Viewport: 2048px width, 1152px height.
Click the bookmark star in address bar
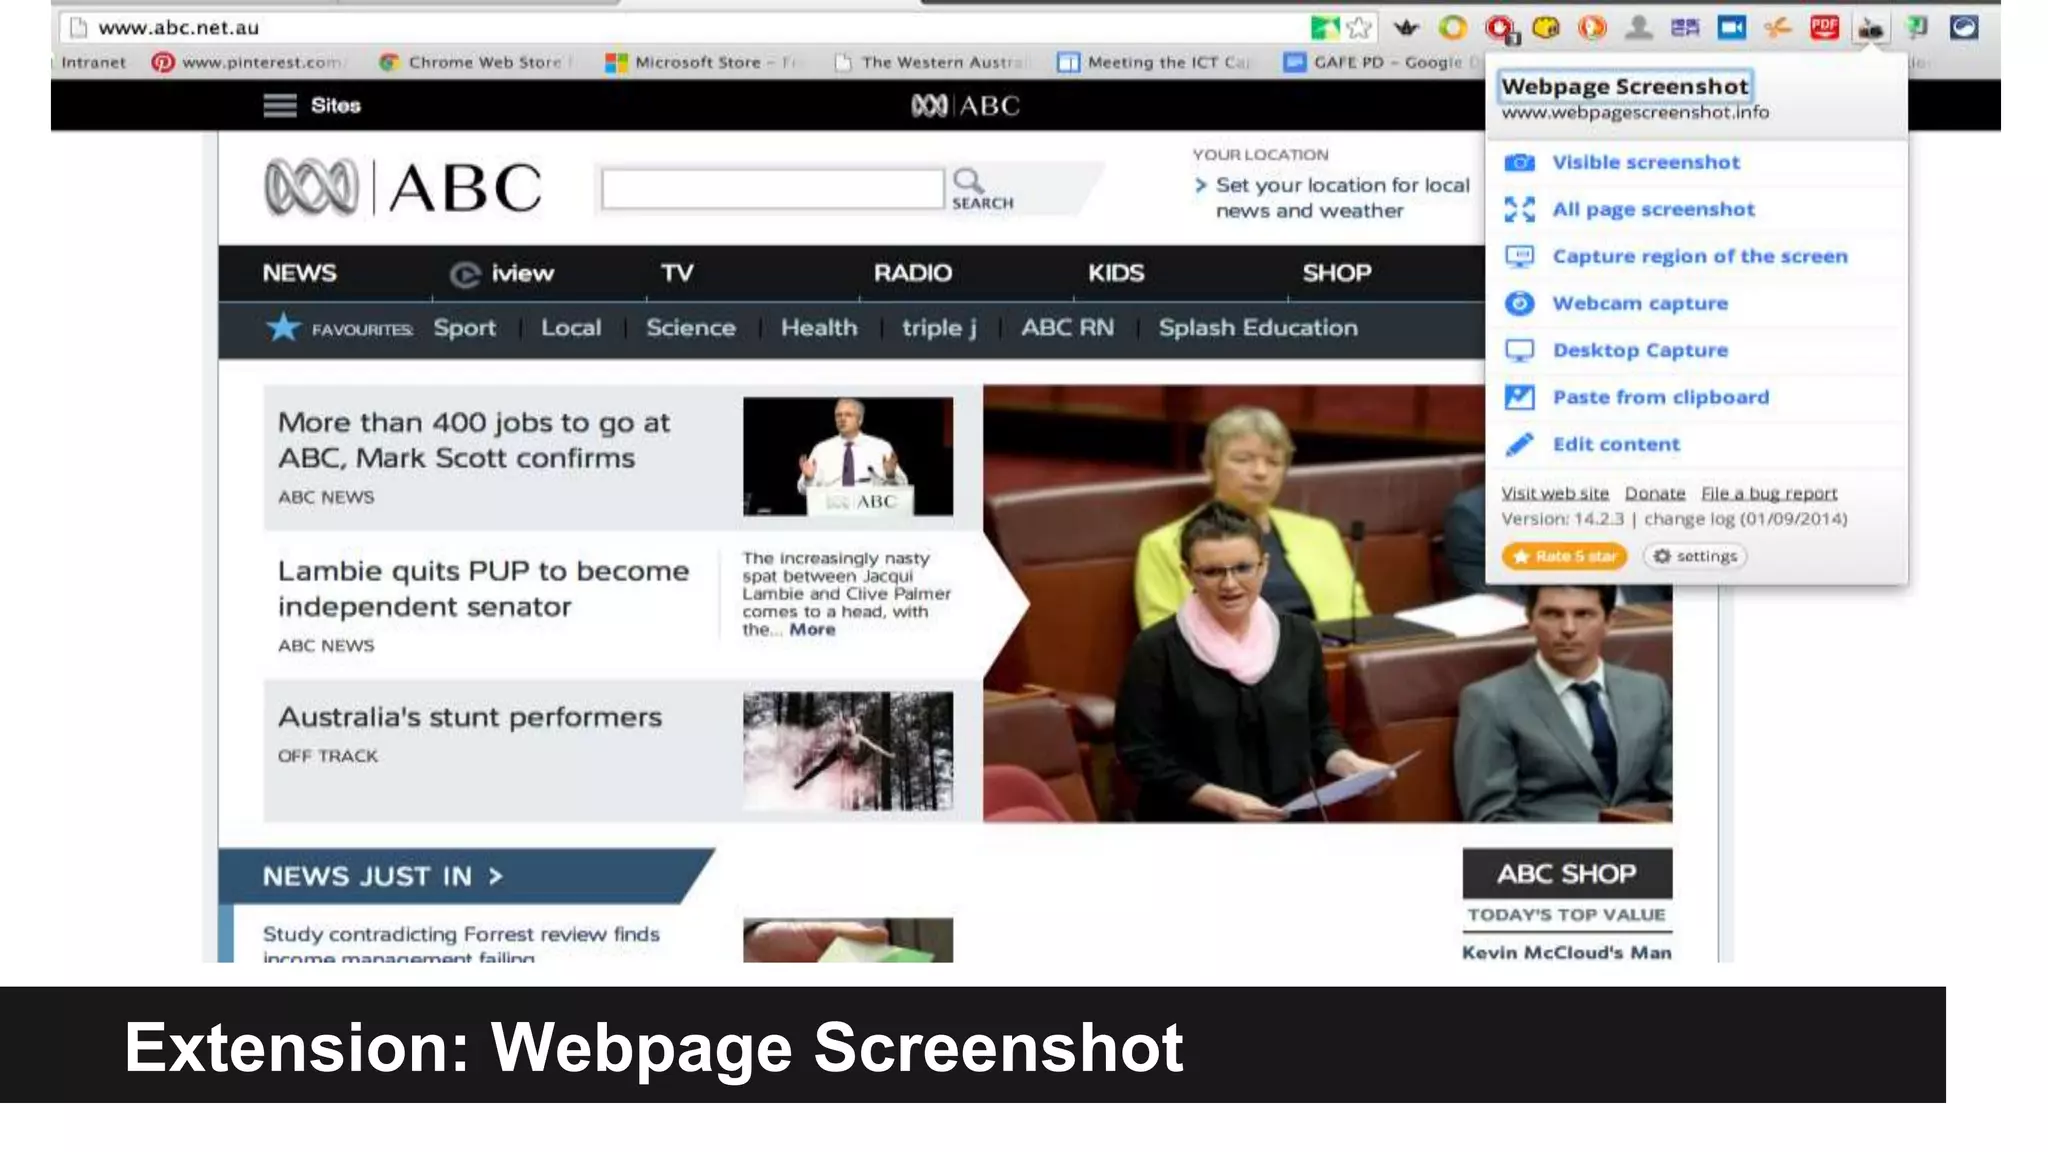[1358, 27]
